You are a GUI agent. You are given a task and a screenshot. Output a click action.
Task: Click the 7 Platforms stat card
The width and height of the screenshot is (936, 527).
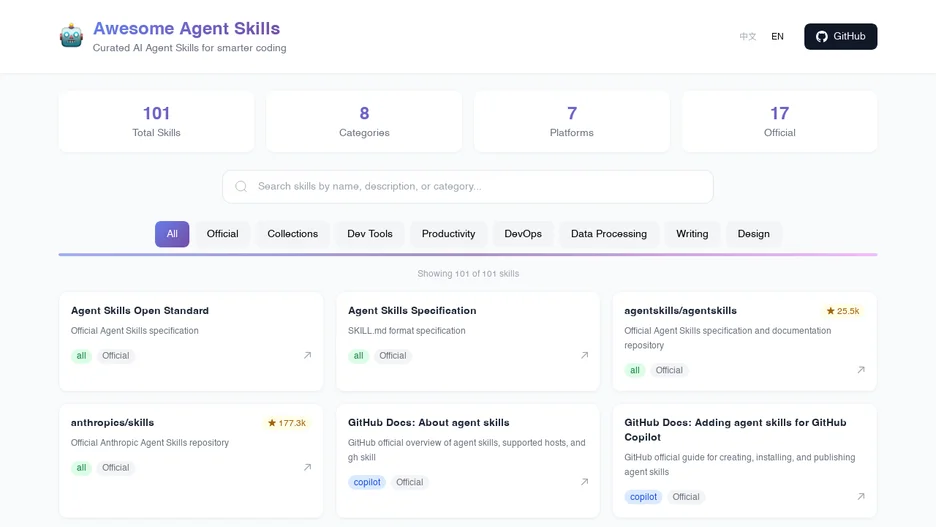[572, 121]
